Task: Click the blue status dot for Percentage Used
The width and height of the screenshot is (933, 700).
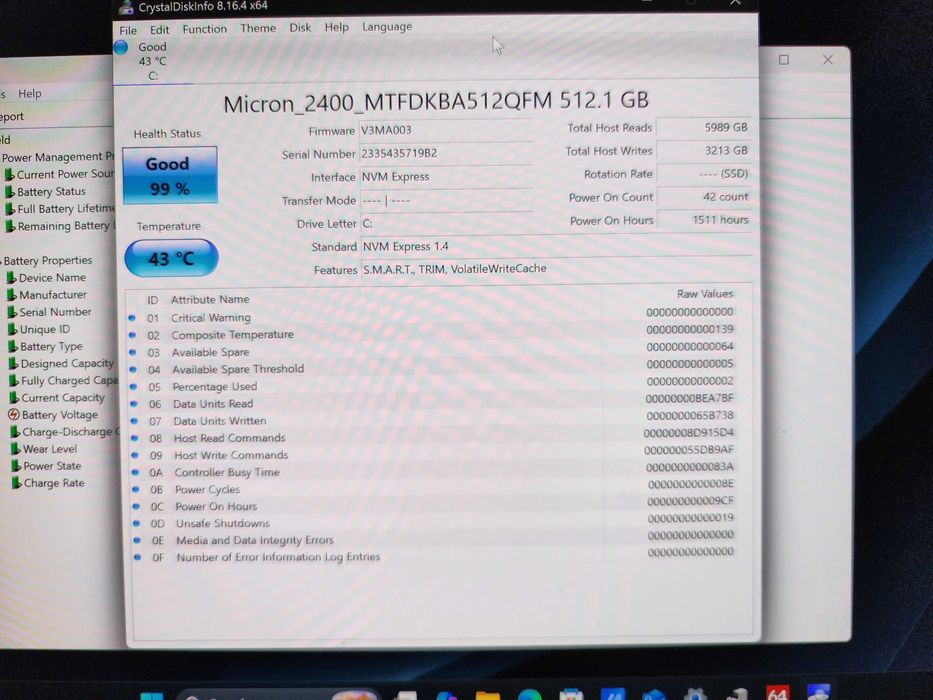Action: click(134, 387)
